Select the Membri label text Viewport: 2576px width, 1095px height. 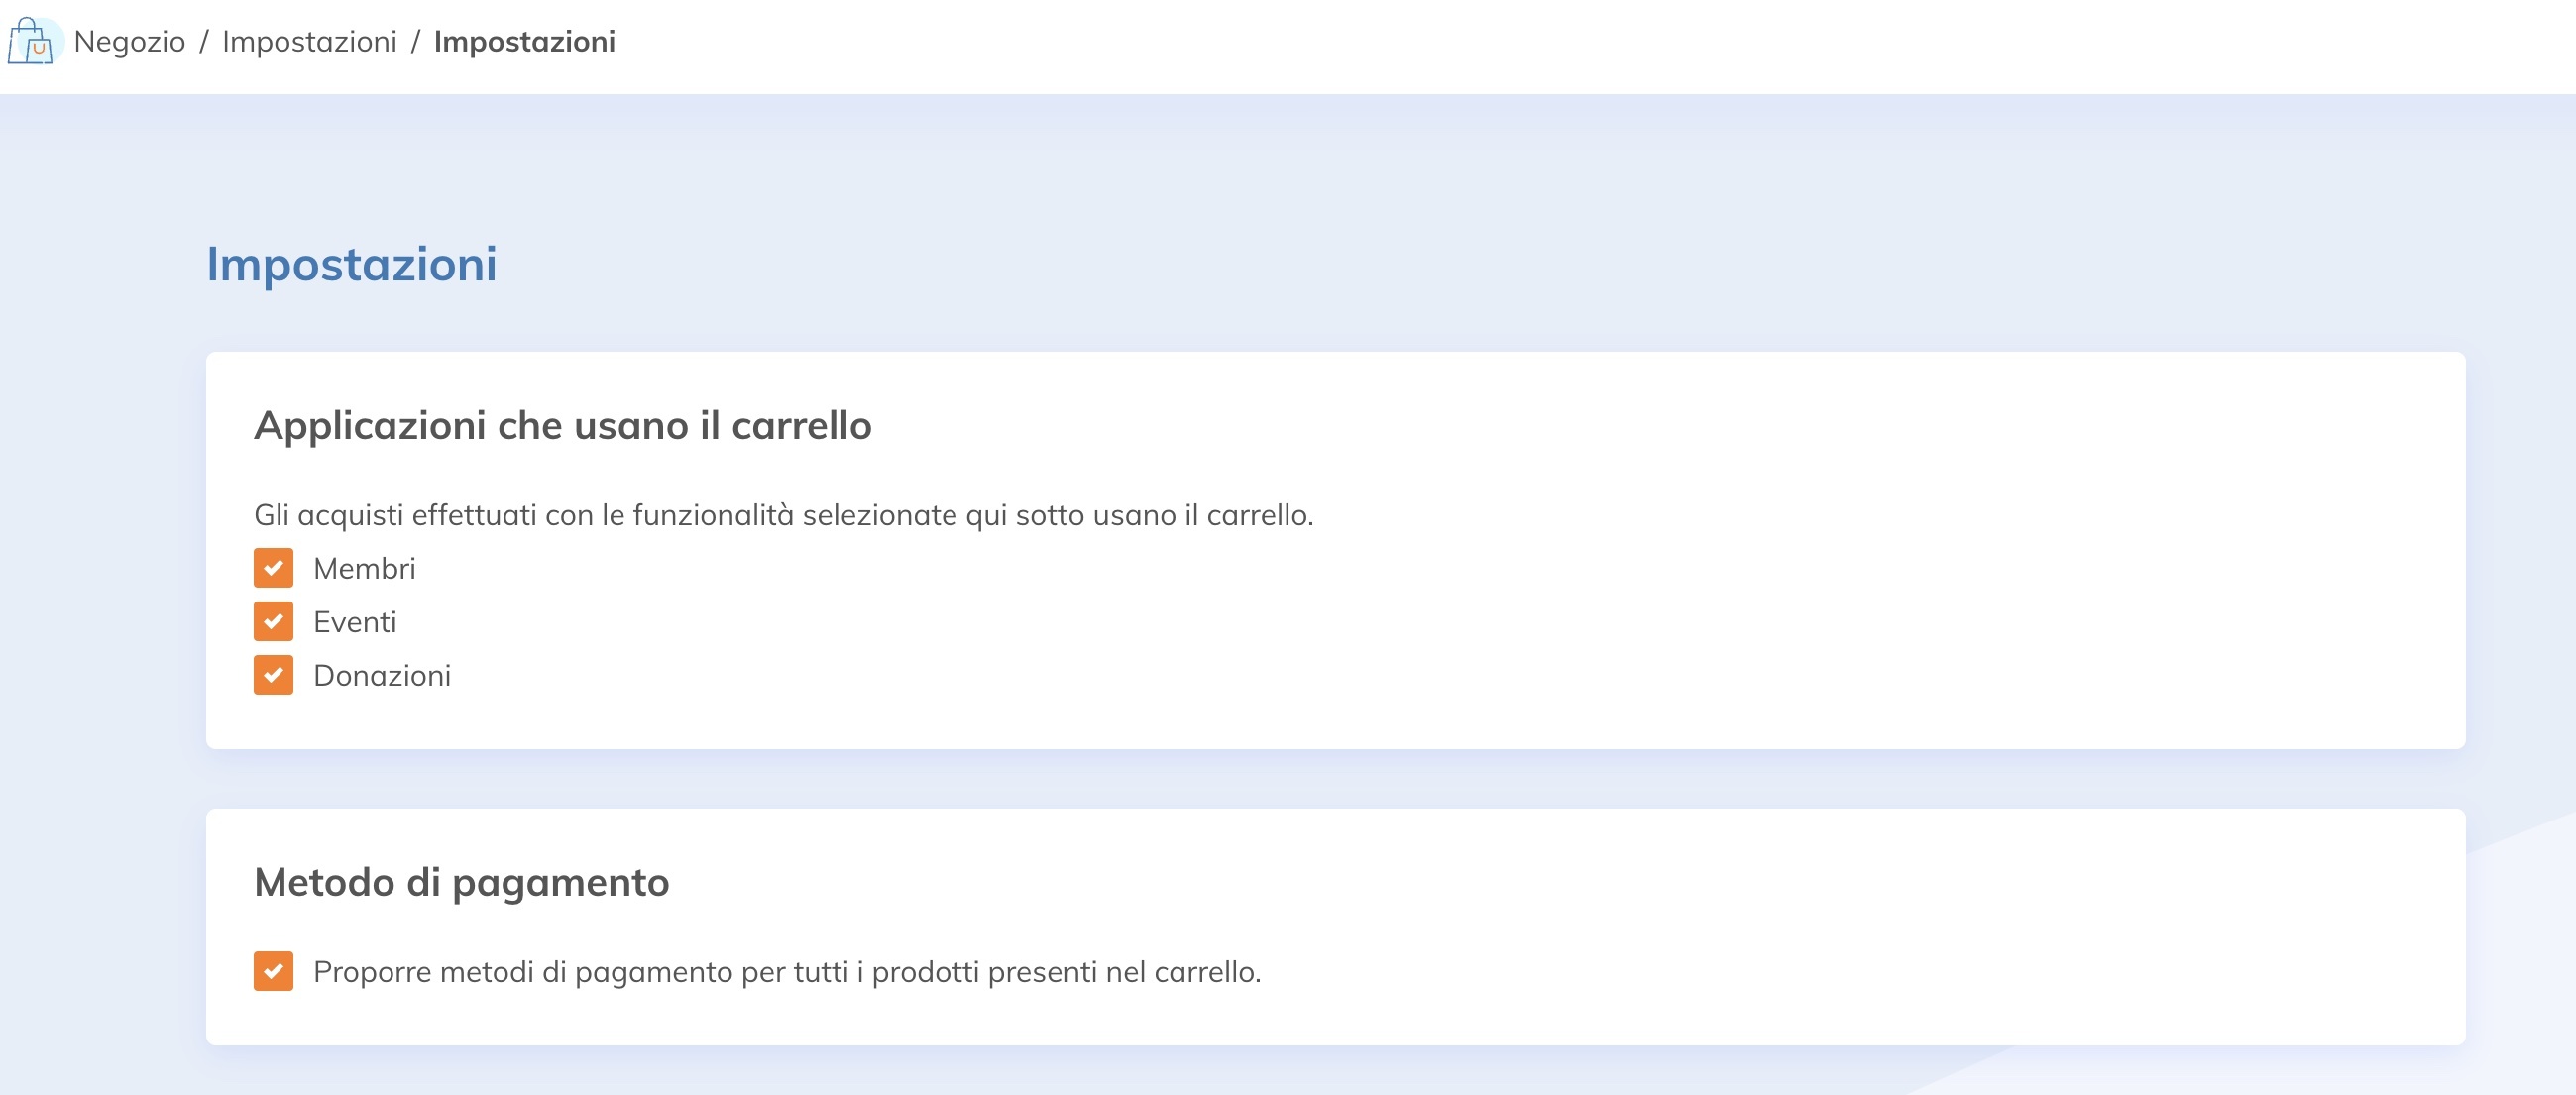pos(365,568)
